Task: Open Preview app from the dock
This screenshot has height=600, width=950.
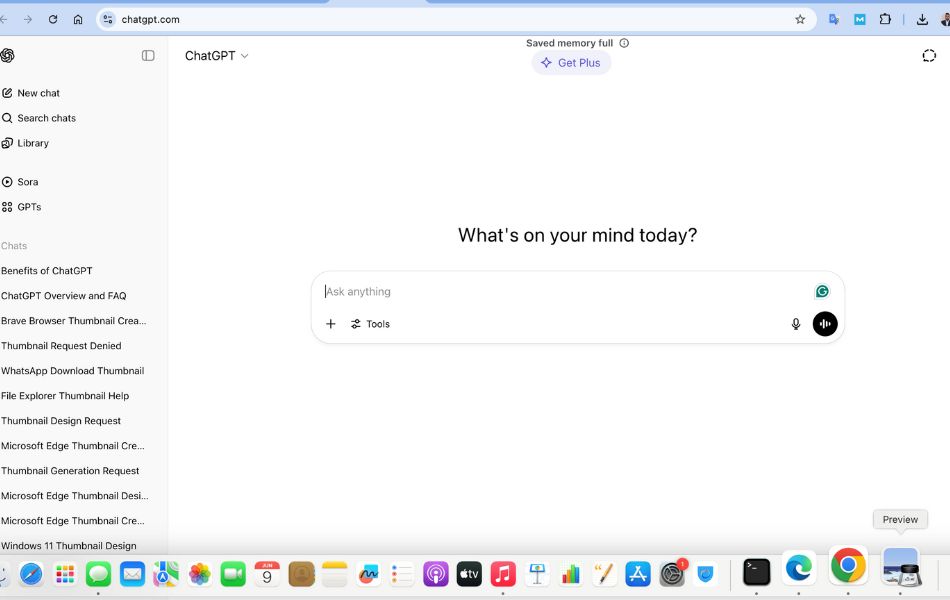Action: coord(900,567)
